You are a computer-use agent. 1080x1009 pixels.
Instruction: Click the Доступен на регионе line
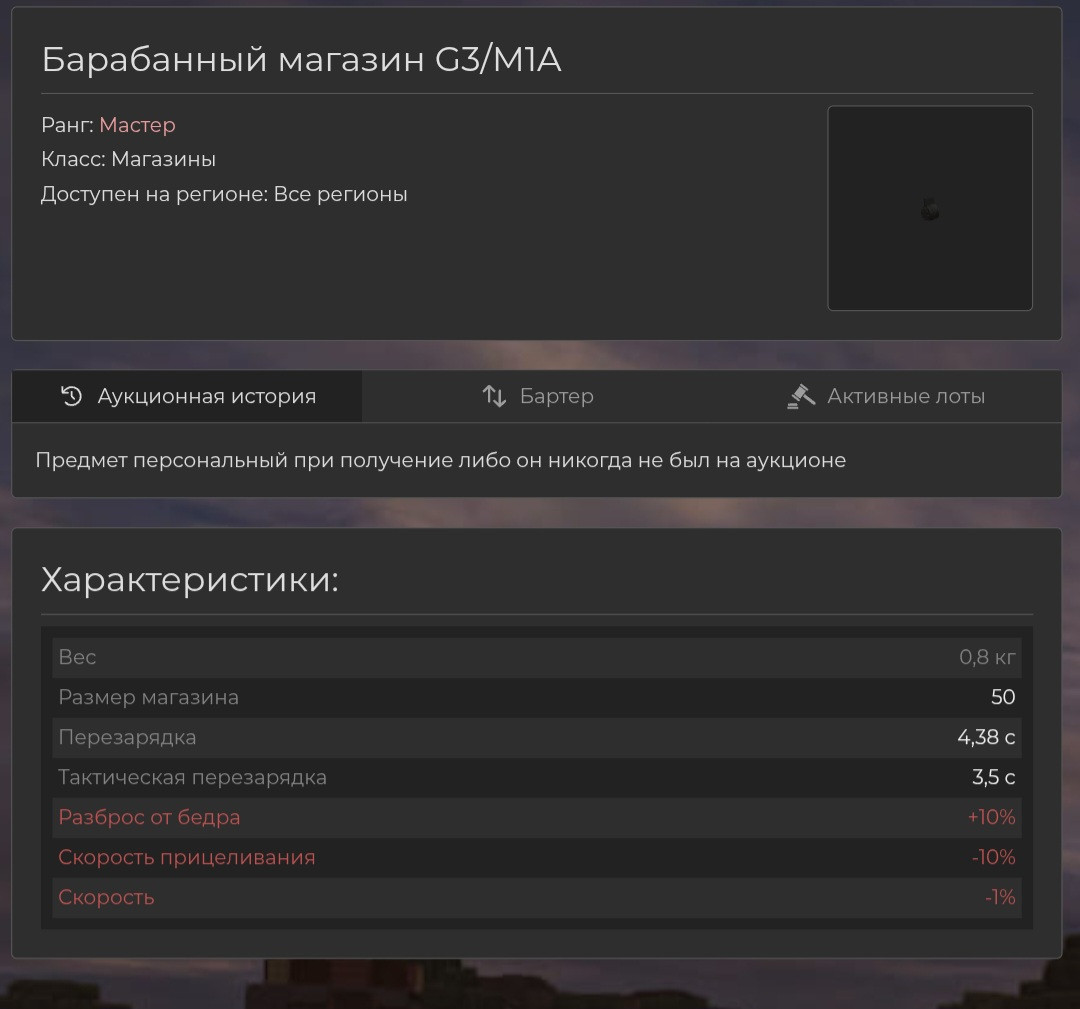tap(224, 194)
